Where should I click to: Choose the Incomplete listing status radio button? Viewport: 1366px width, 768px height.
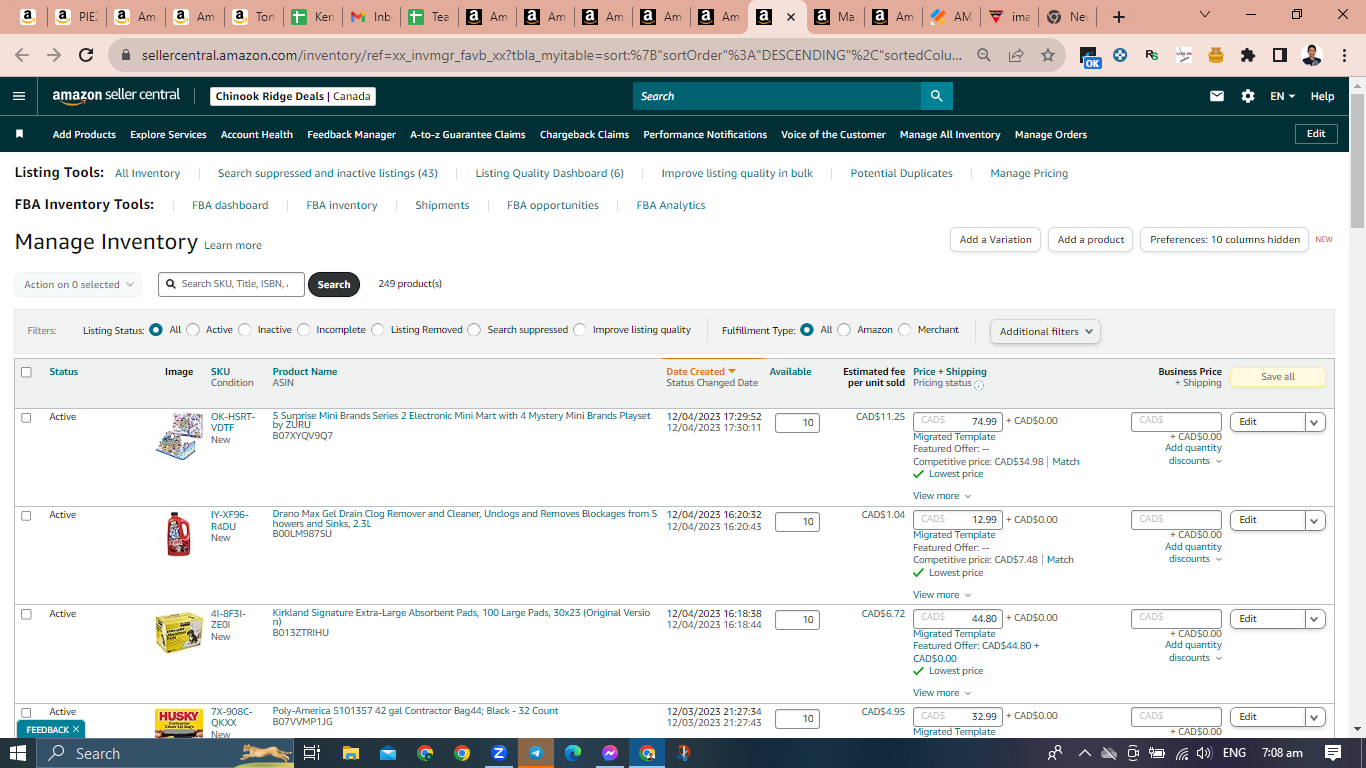click(303, 330)
